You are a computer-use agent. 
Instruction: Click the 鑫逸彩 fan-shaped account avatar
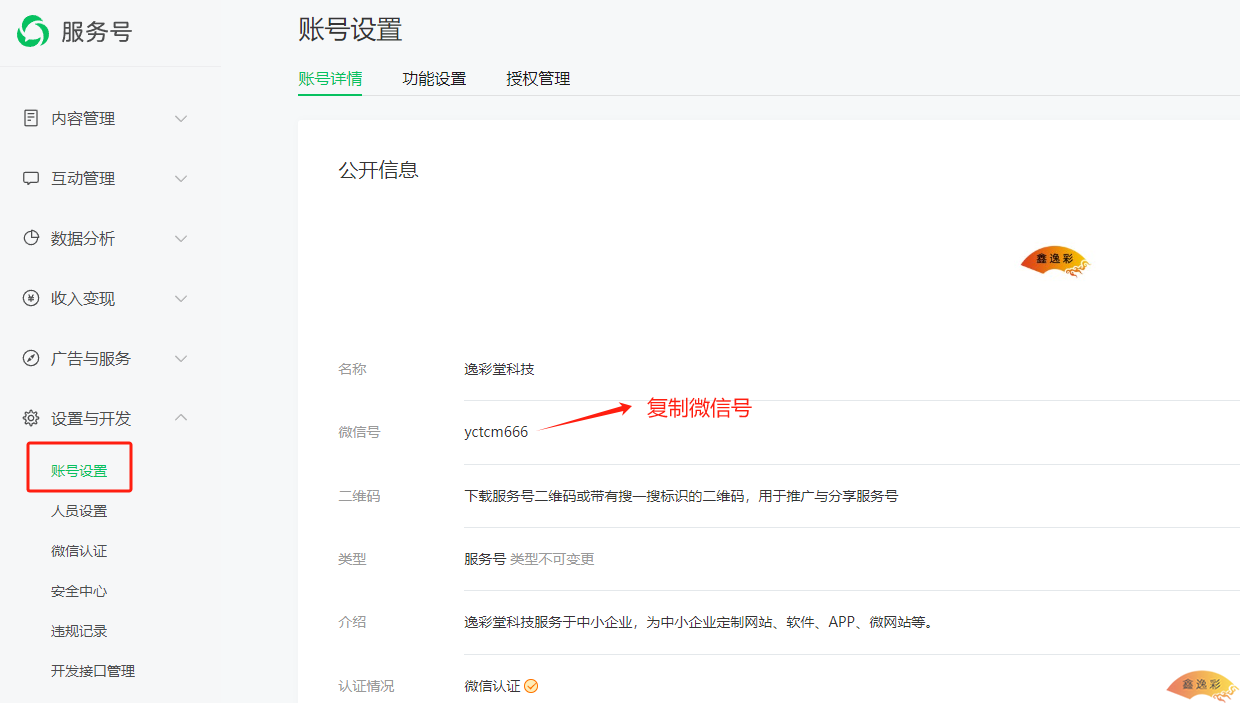(1054, 262)
